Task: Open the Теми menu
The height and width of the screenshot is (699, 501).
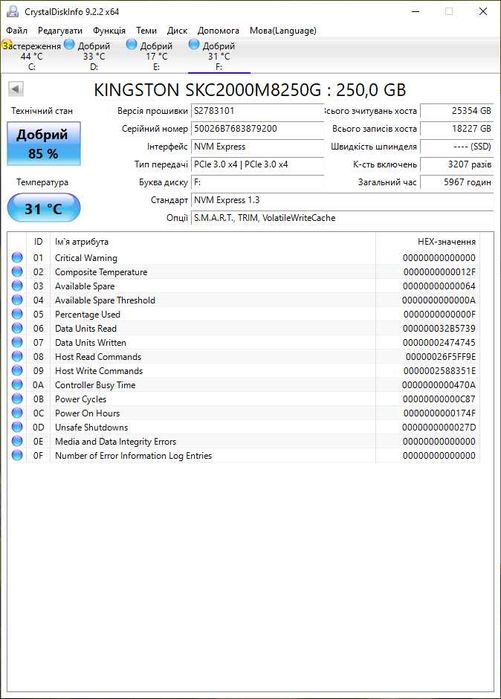Action: [x=146, y=31]
